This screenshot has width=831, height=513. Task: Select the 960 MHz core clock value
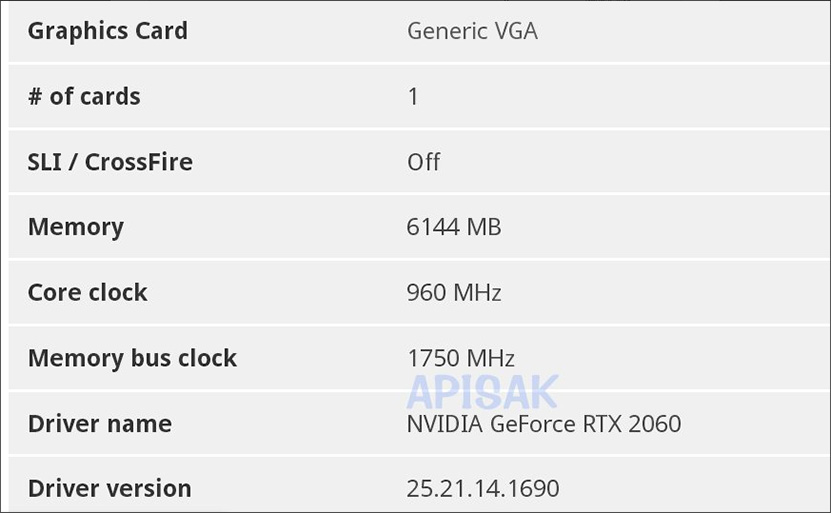[x=454, y=293]
